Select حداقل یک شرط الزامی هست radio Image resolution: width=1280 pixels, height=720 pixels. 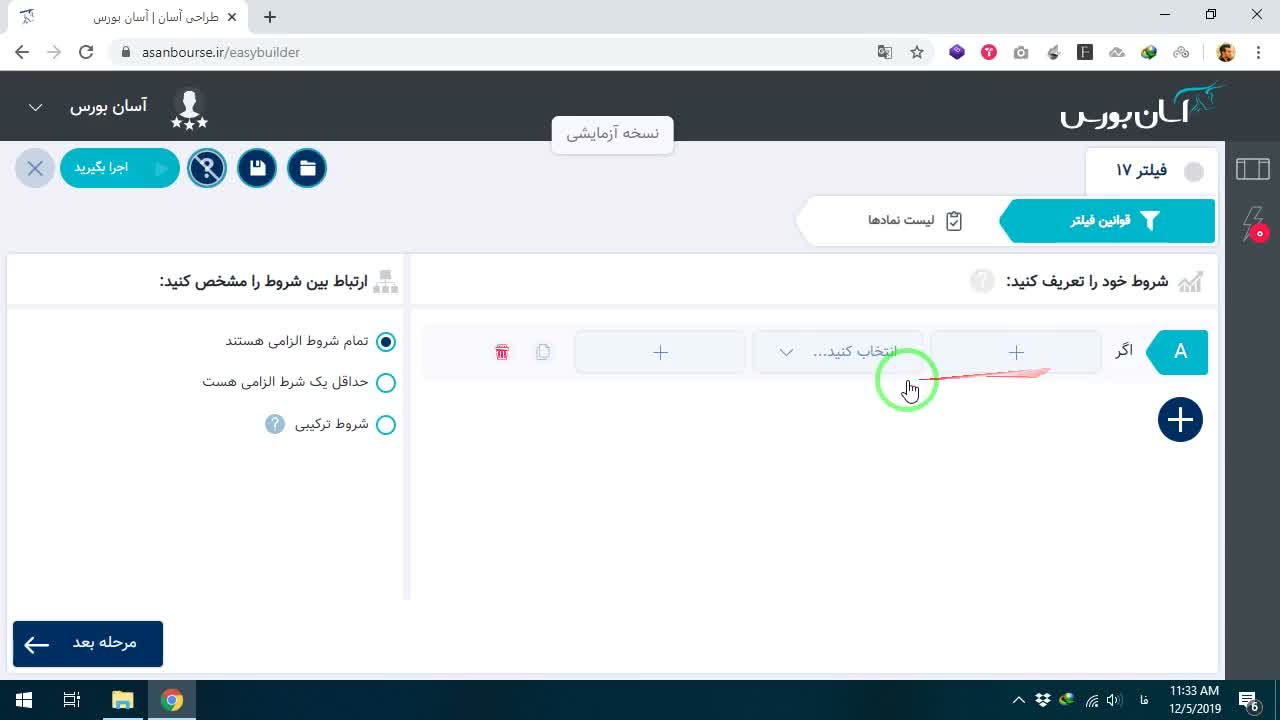click(x=386, y=382)
